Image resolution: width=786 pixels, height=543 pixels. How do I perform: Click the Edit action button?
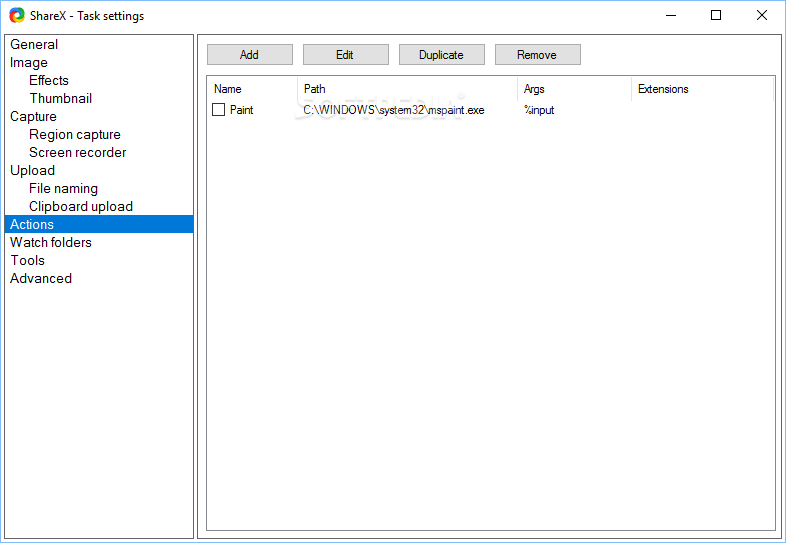[346, 55]
